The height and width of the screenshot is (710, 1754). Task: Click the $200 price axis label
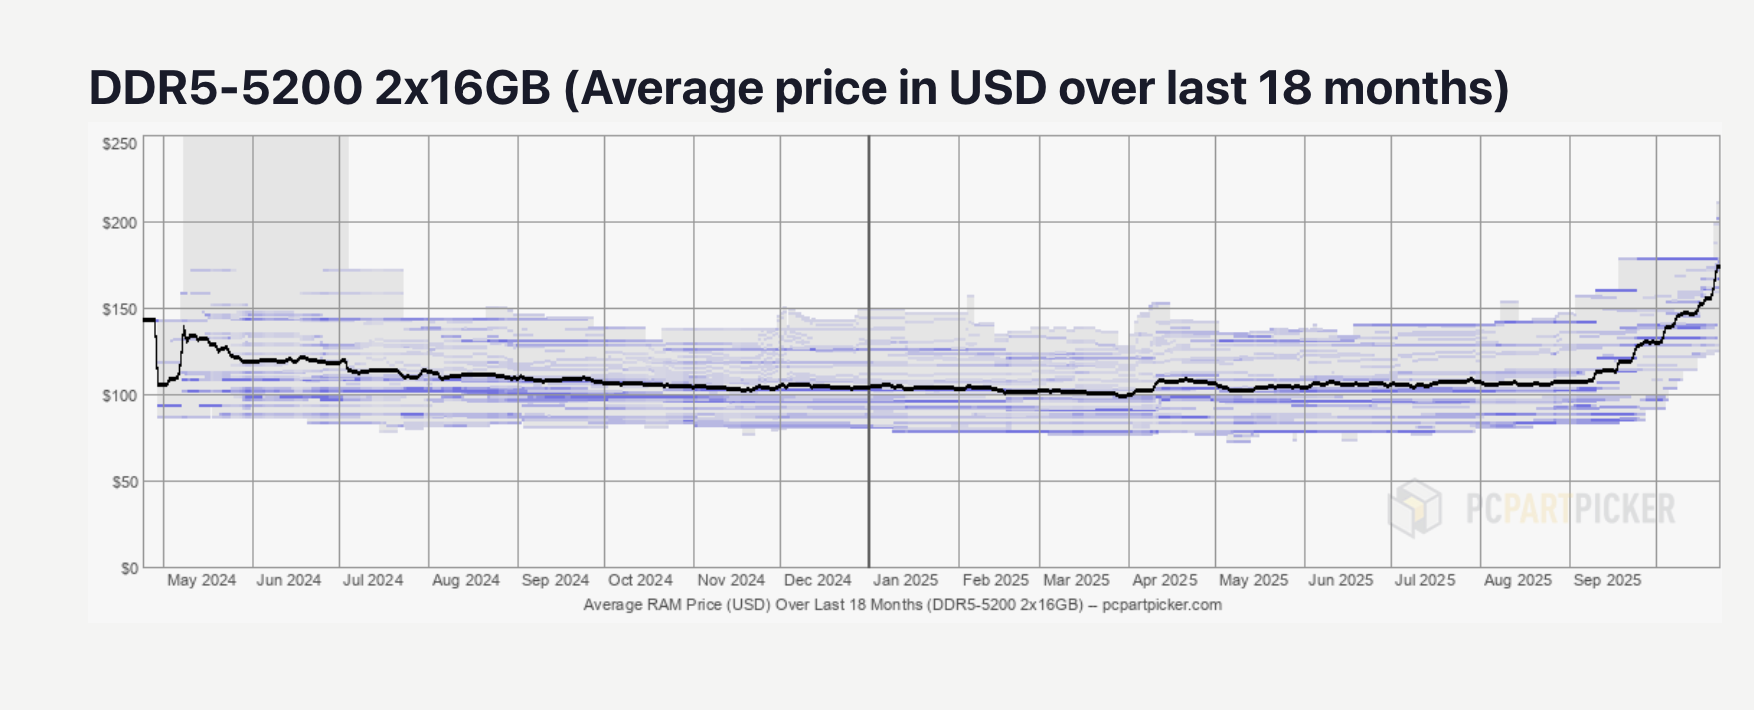pos(120,223)
